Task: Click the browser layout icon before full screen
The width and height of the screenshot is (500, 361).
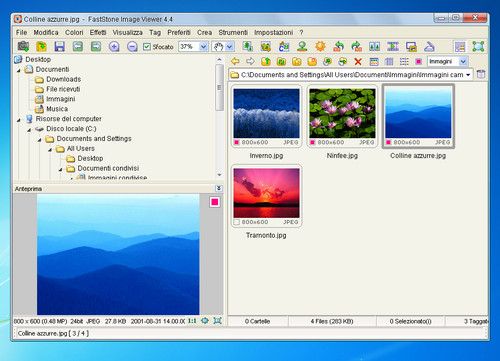Action: tap(460, 46)
